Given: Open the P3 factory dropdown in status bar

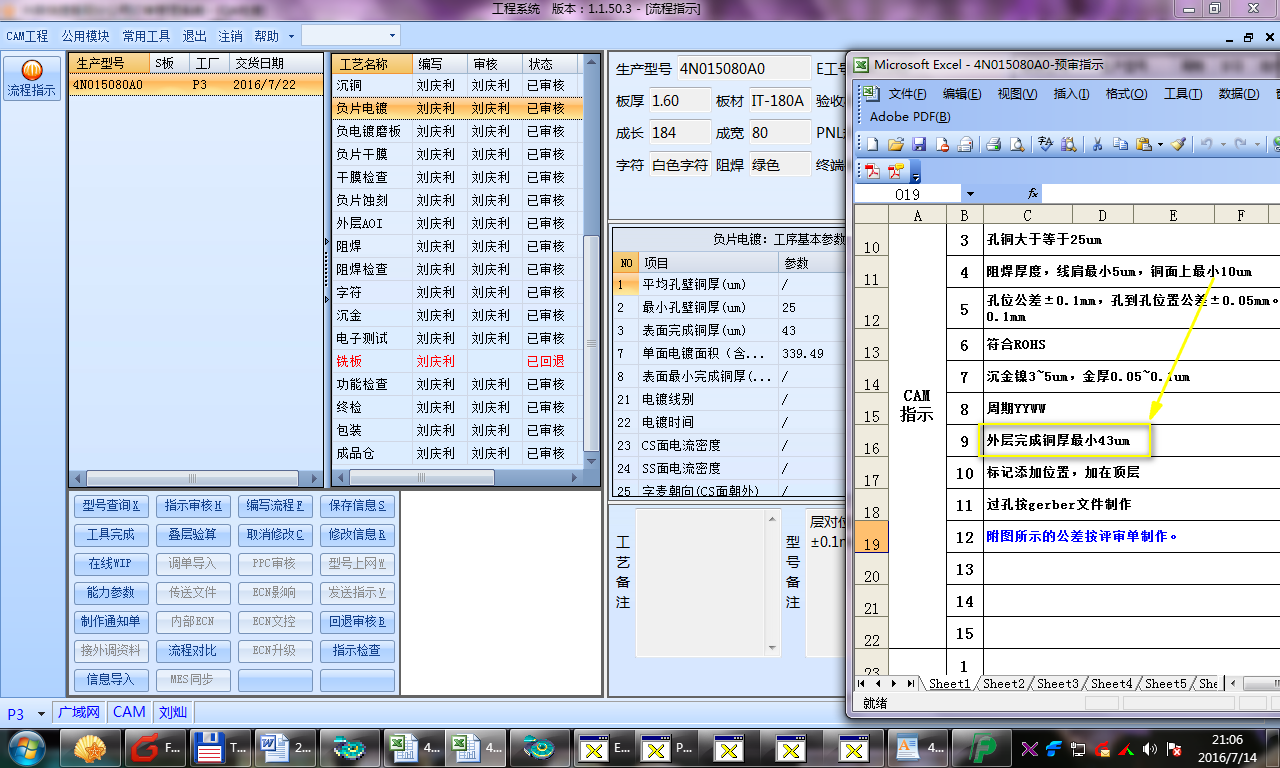Looking at the screenshot, I should 42,713.
